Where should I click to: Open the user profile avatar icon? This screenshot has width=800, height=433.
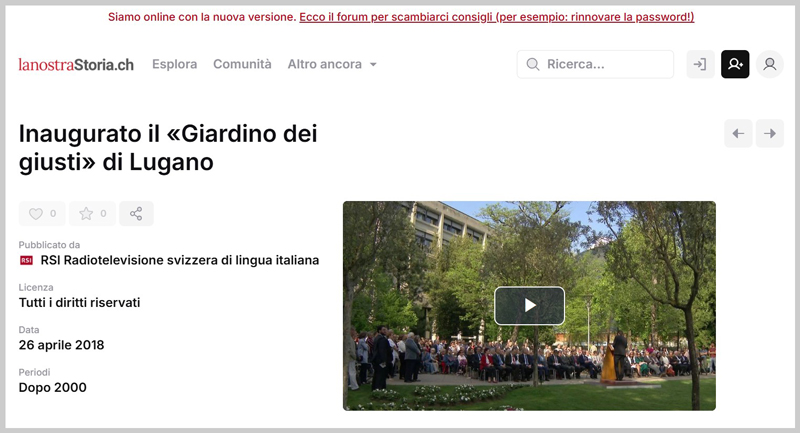click(769, 64)
